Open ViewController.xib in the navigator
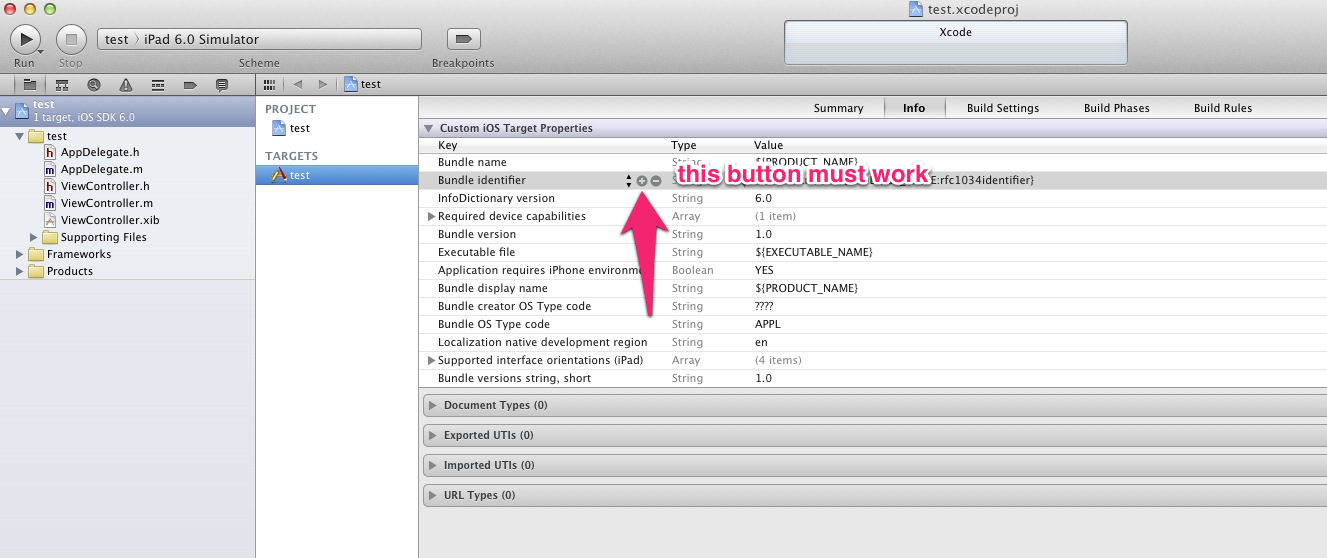 [110, 221]
